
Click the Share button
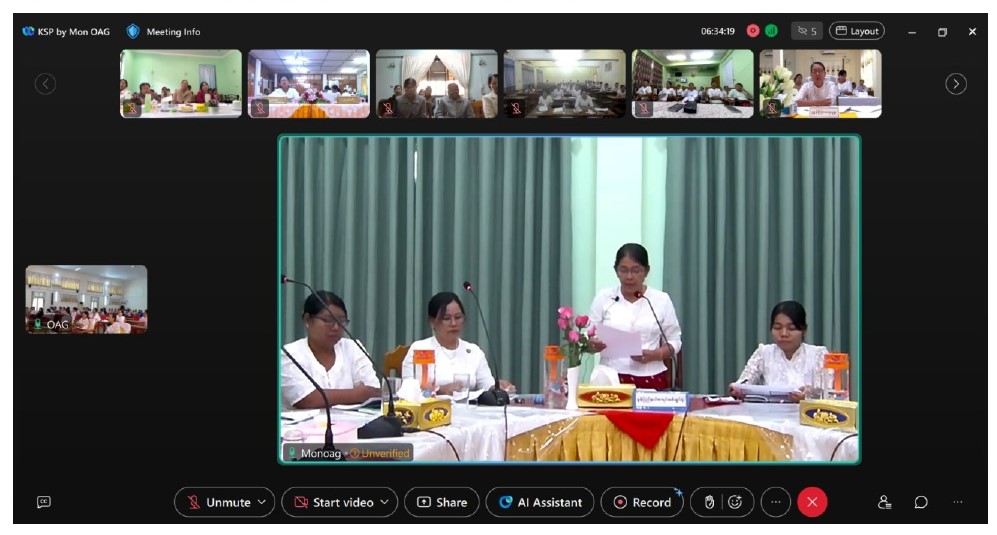(441, 502)
